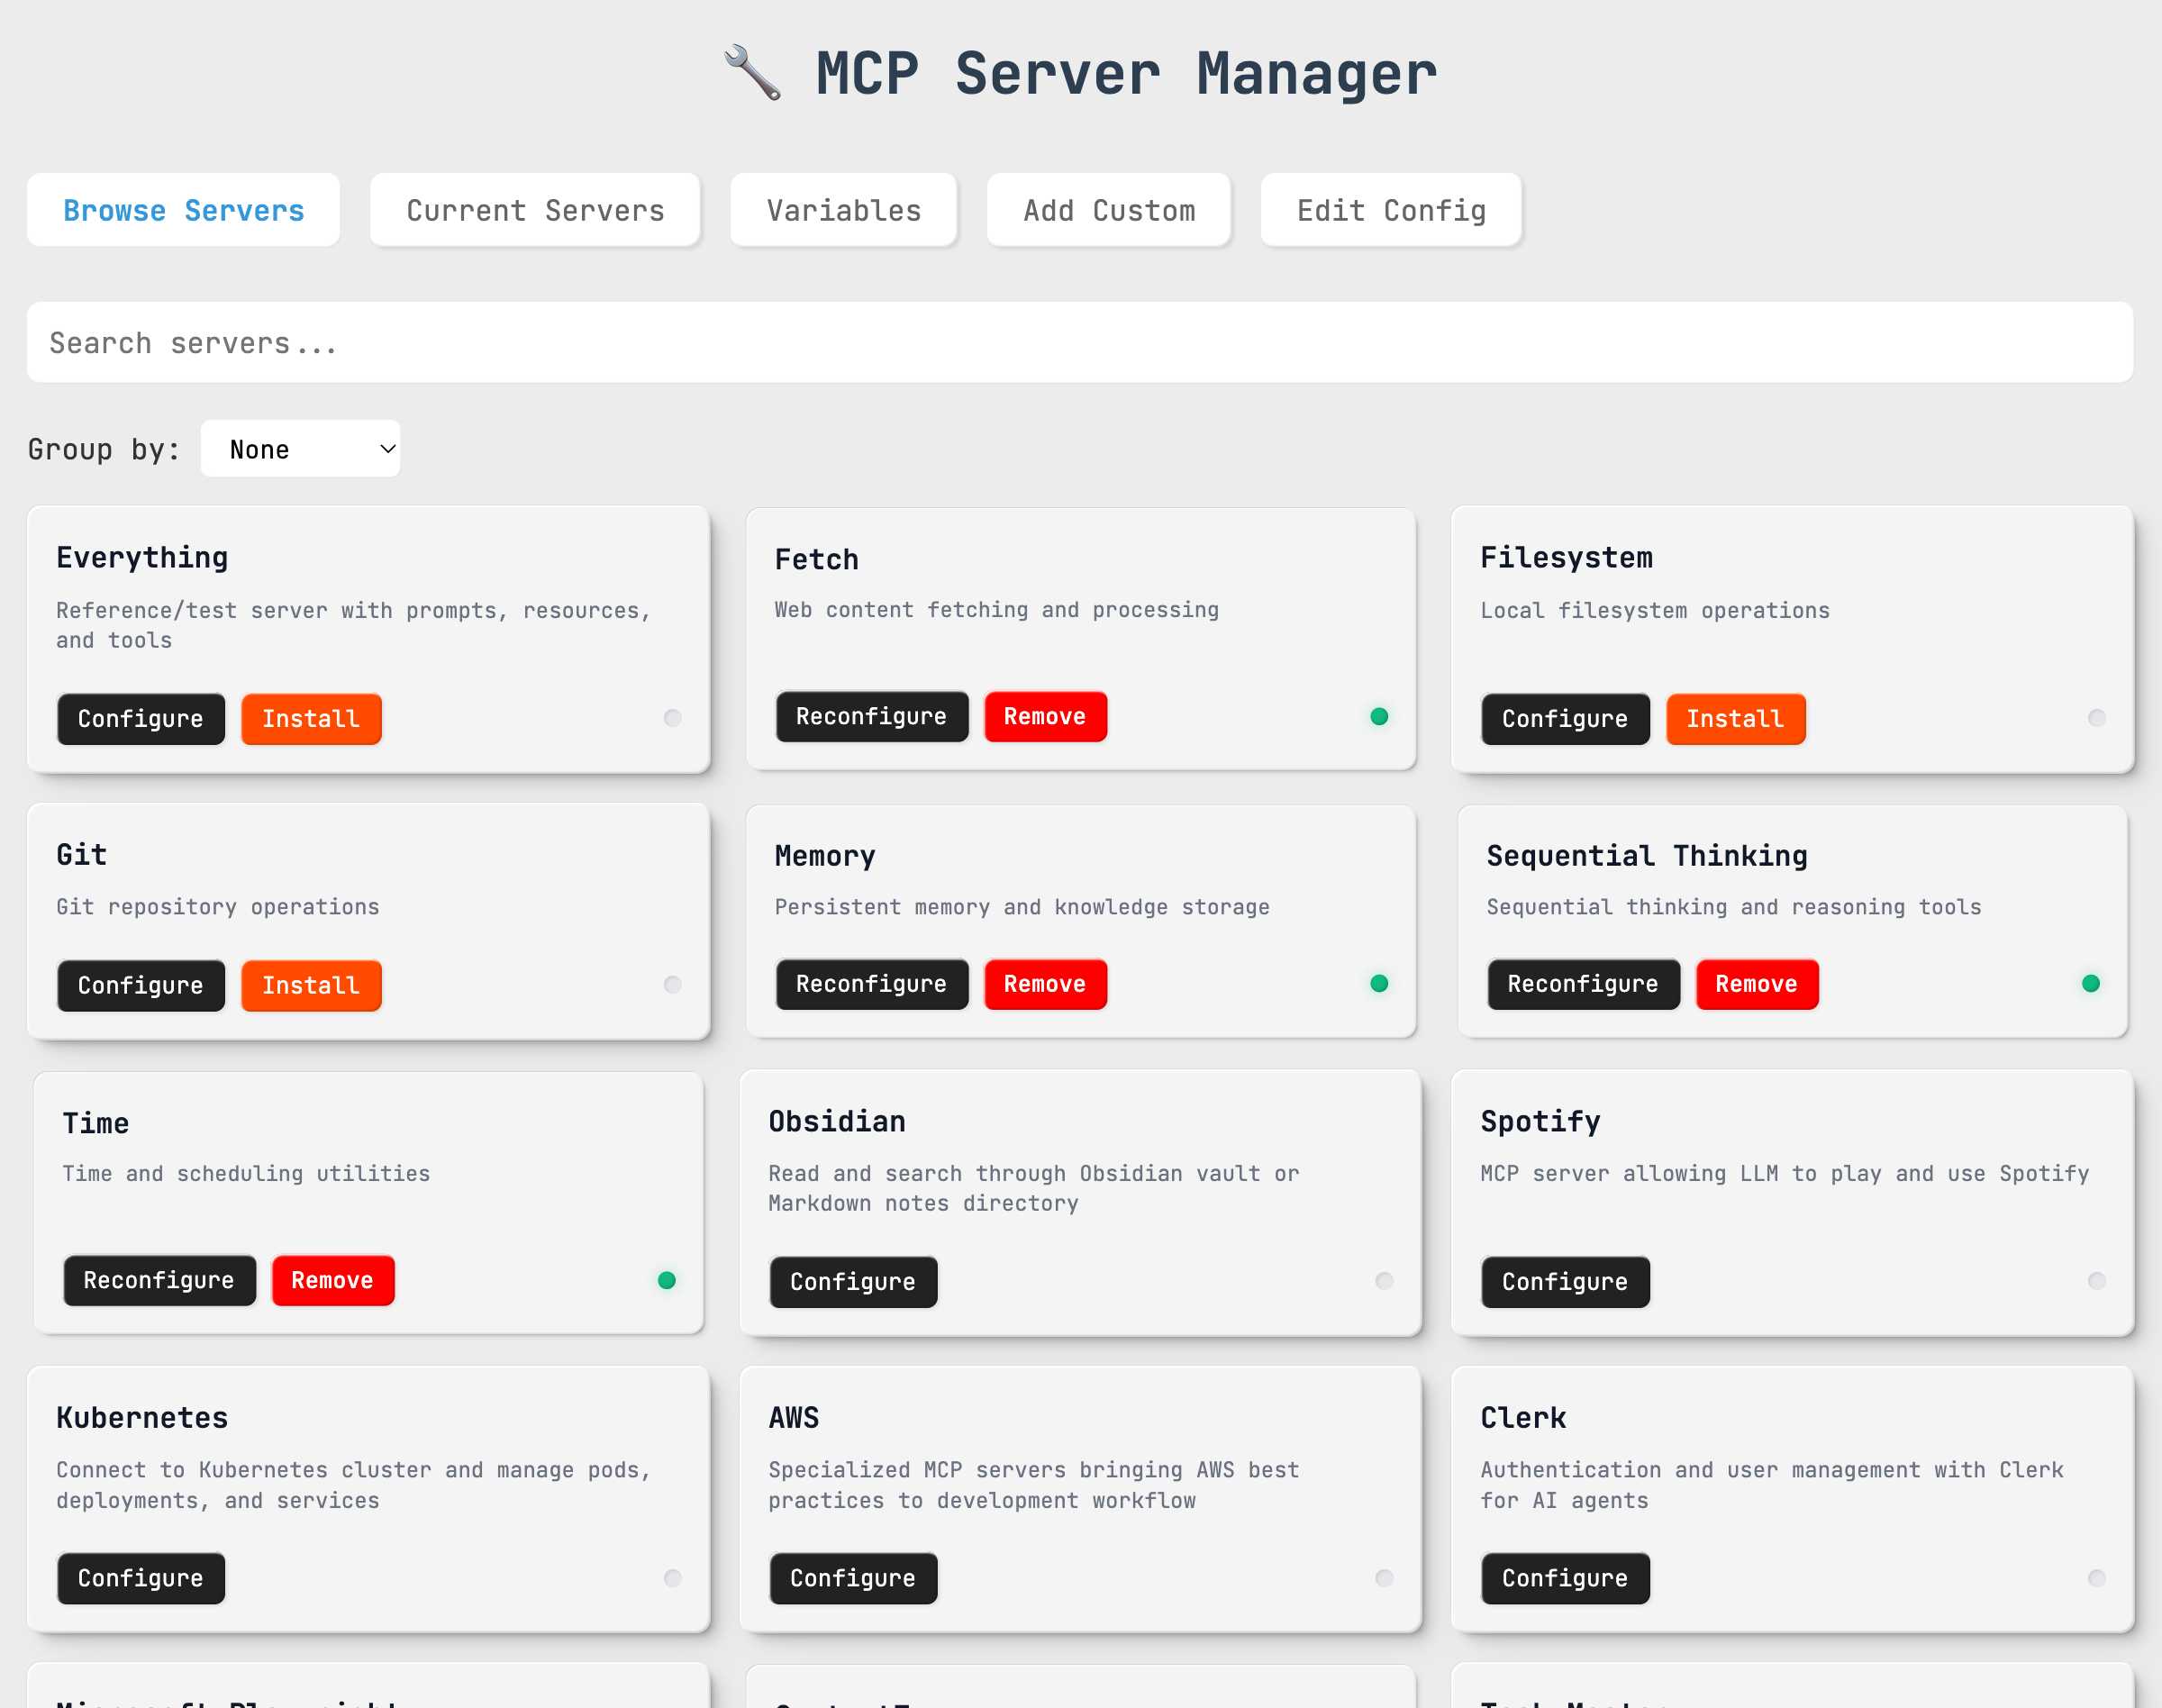This screenshot has height=1708, width=2162.
Task: Click the green status dot on Time card
Action: pyautogui.click(x=667, y=1280)
